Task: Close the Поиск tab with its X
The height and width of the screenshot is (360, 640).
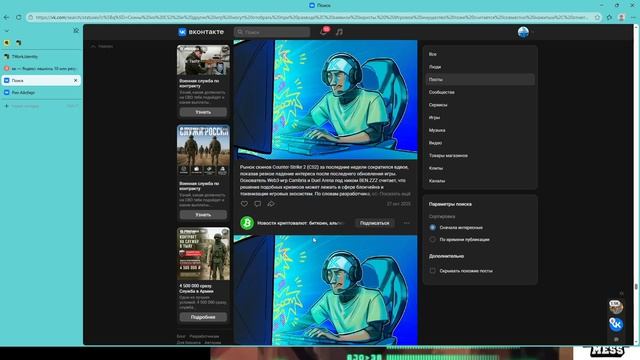Action: [x=76, y=80]
